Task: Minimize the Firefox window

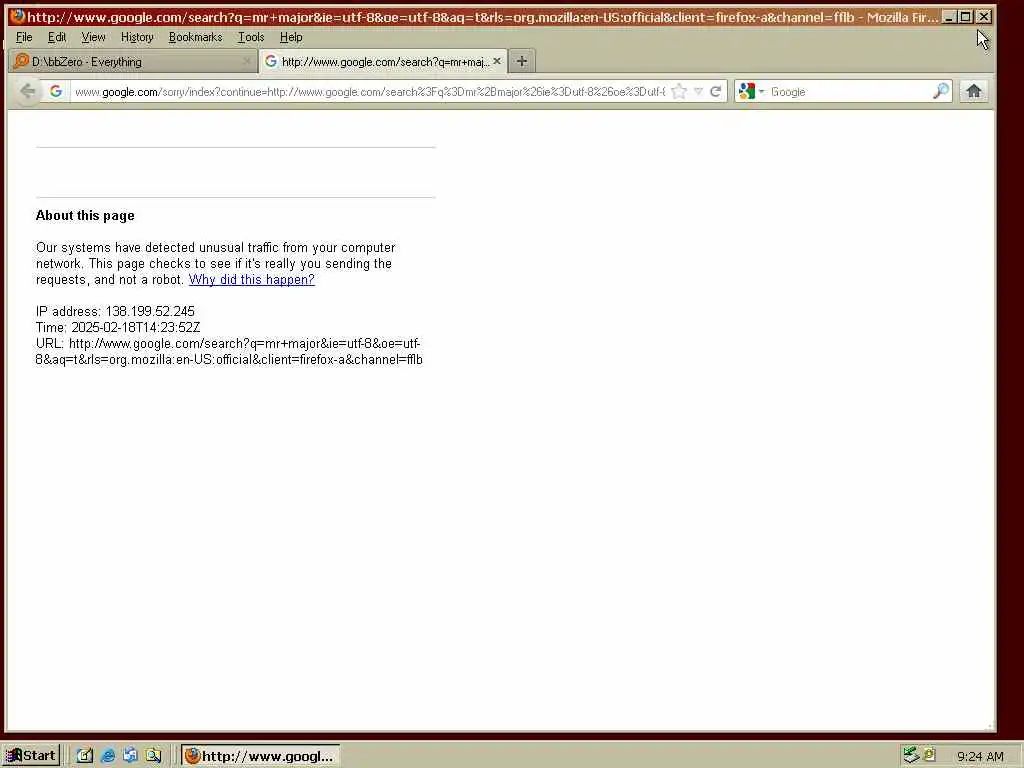Action: tap(949, 17)
